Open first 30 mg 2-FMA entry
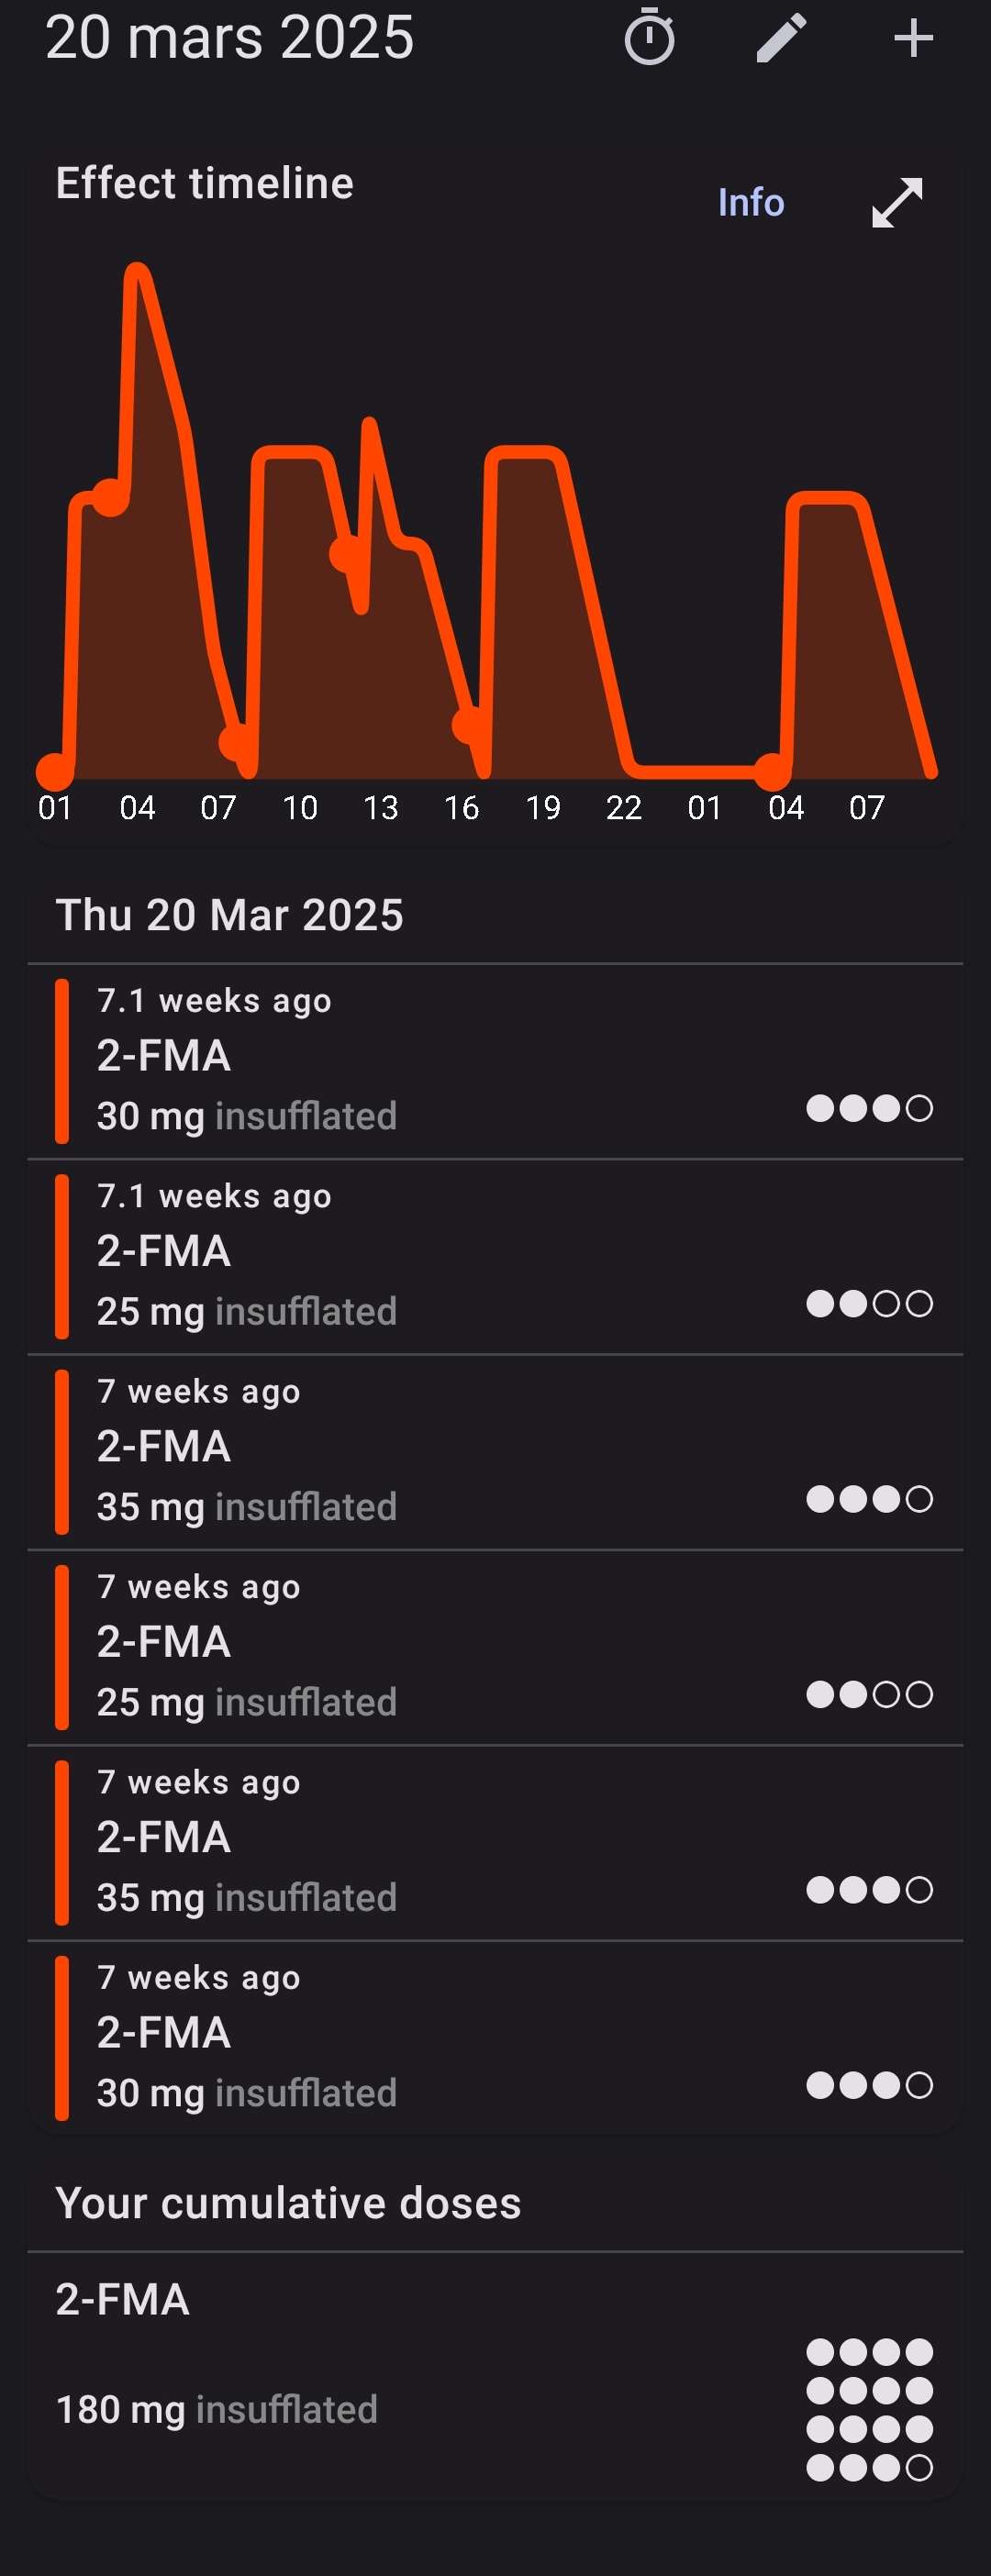Screen dimensions: 991x2576 pyautogui.click(x=495, y=1061)
